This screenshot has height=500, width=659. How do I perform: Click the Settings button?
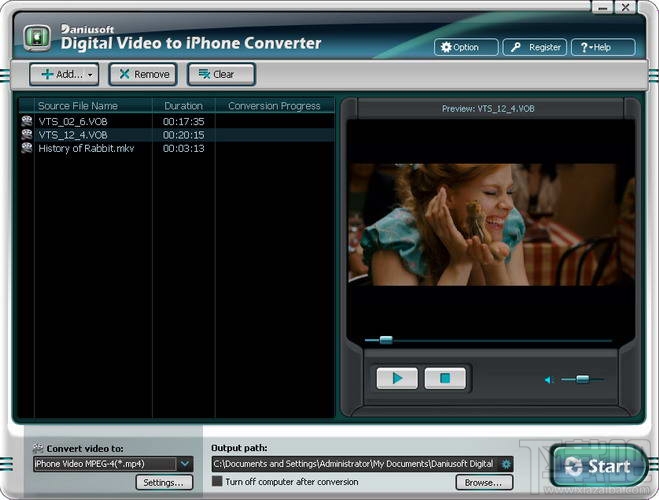coord(162,482)
